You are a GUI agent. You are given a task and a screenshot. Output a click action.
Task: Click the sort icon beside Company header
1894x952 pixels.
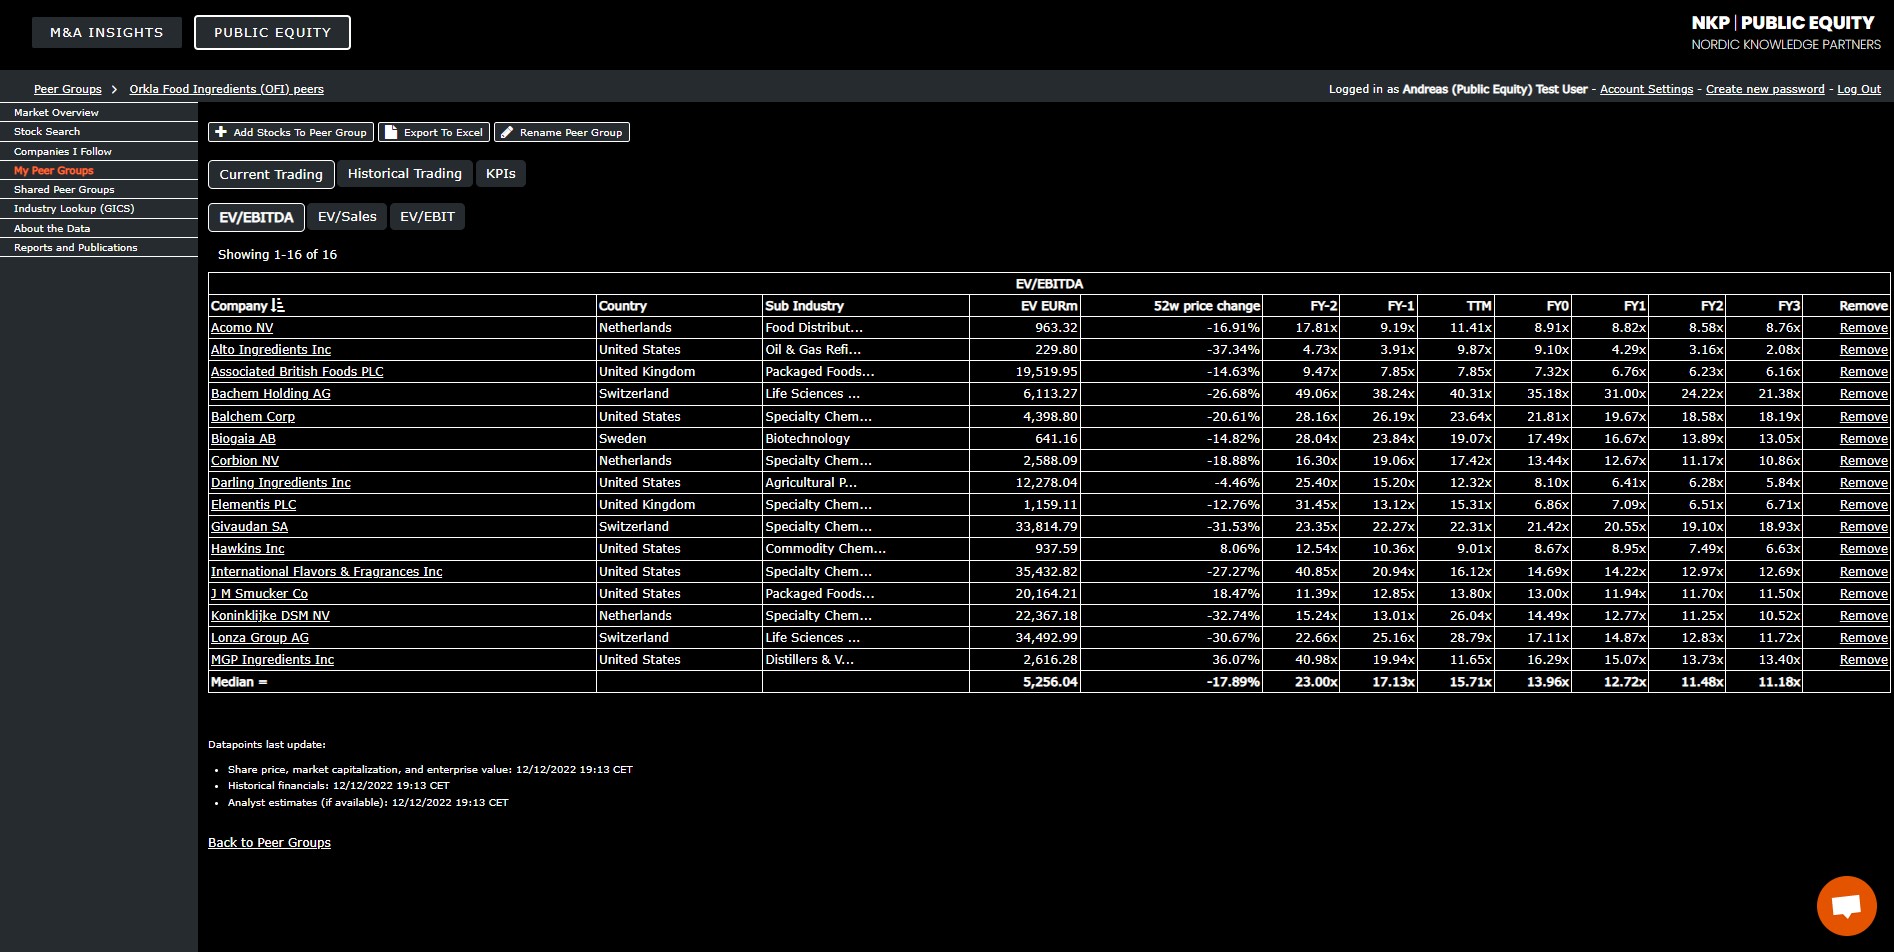[x=278, y=305]
